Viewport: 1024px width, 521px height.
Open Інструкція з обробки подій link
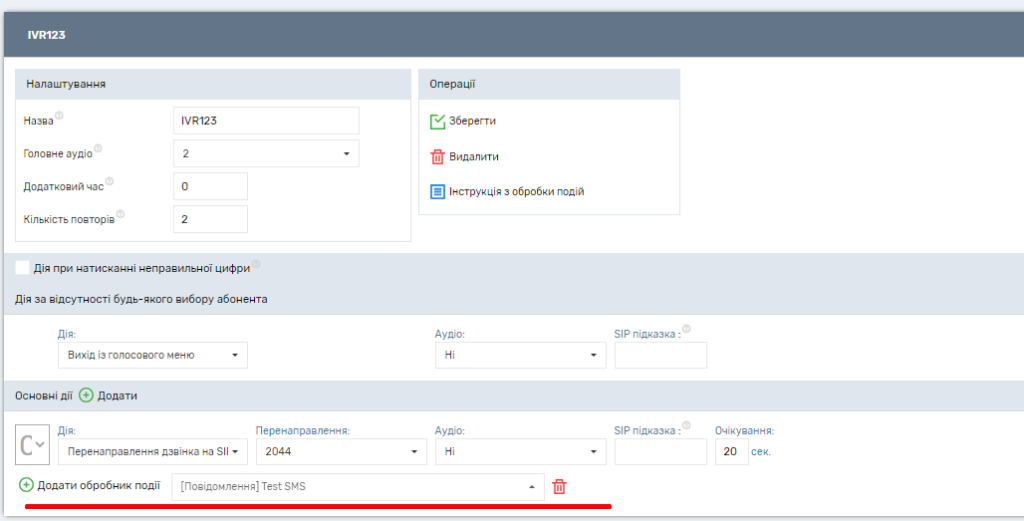pyautogui.click(x=516, y=192)
